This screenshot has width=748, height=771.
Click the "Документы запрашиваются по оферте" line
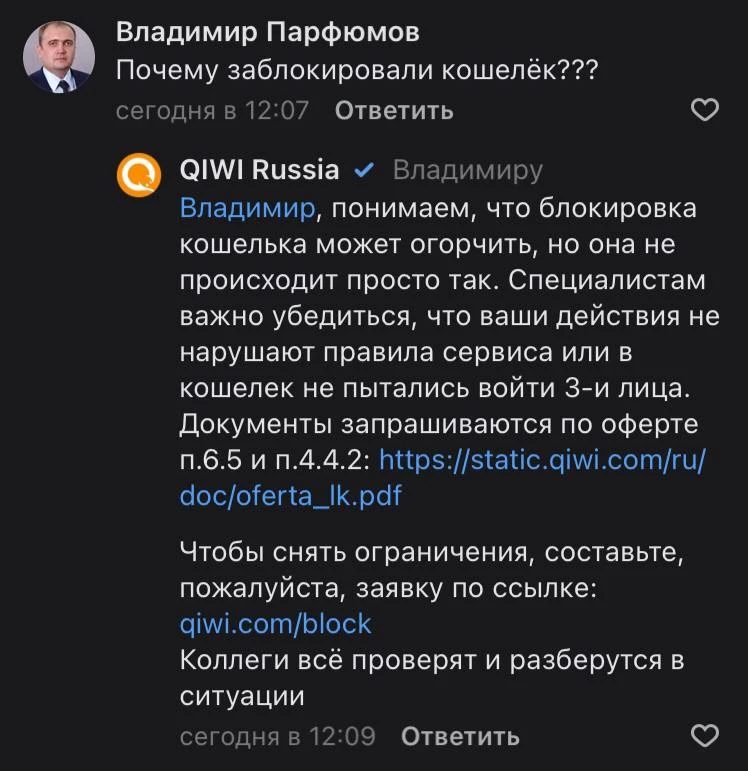(438, 423)
